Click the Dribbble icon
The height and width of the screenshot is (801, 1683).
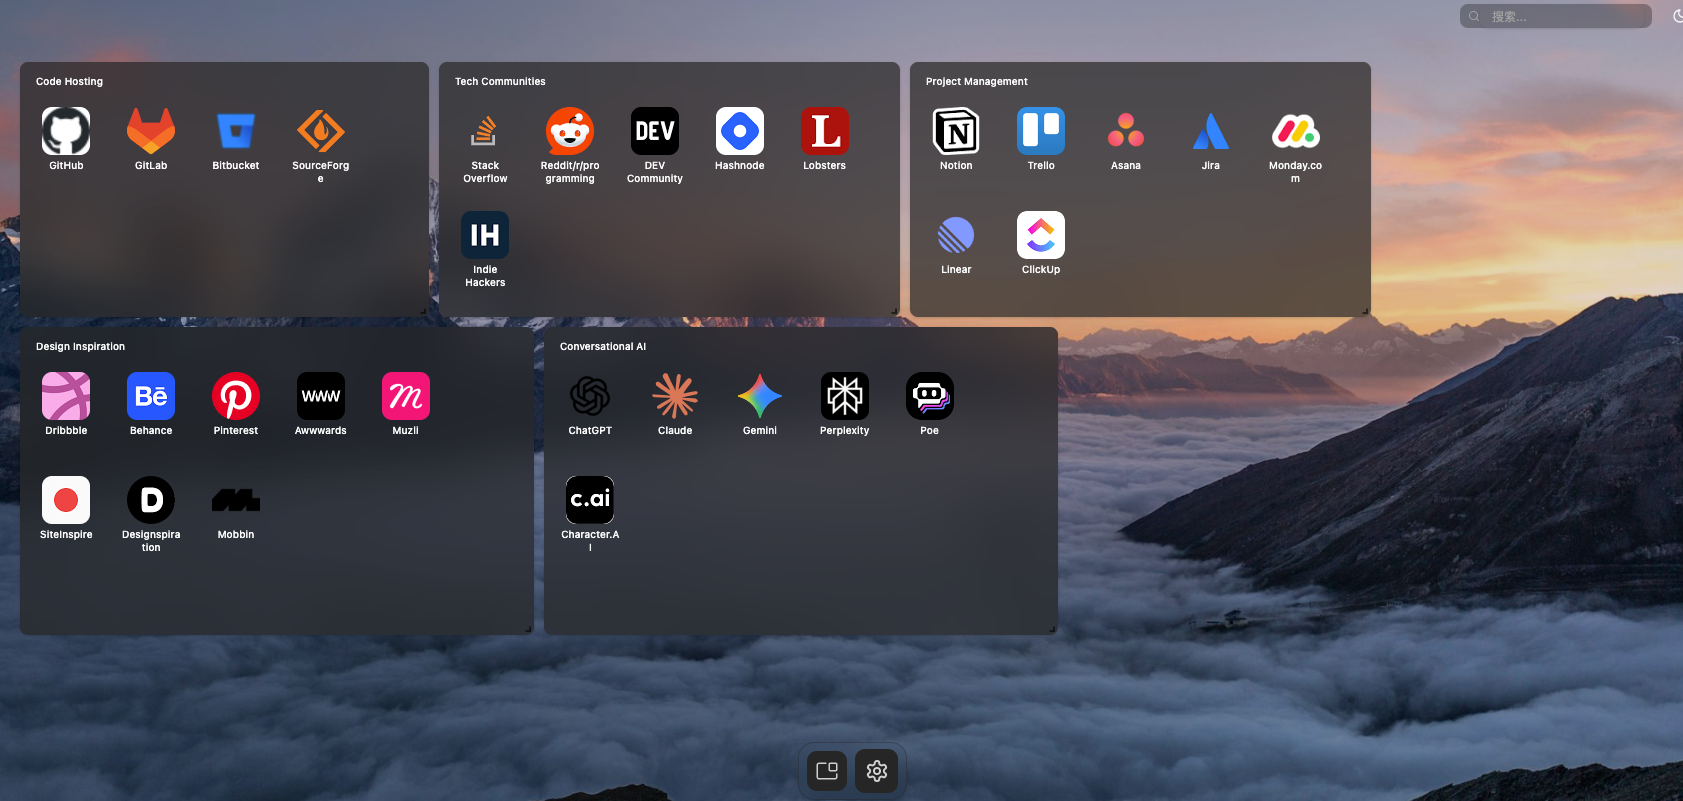pyautogui.click(x=66, y=396)
